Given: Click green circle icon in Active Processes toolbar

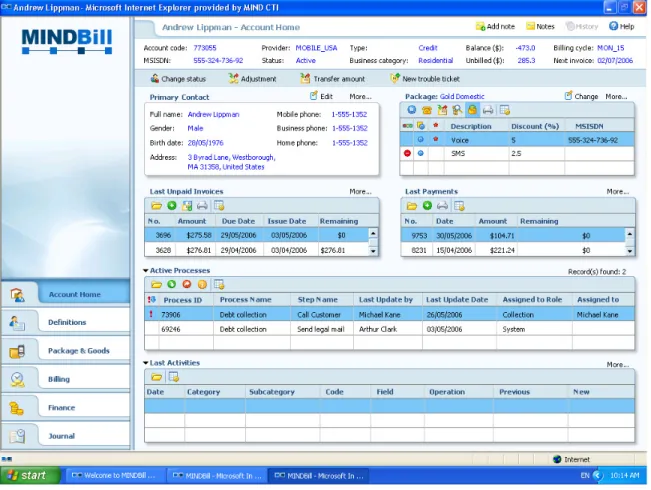Looking at the screenshot, I should click(171, 284).
